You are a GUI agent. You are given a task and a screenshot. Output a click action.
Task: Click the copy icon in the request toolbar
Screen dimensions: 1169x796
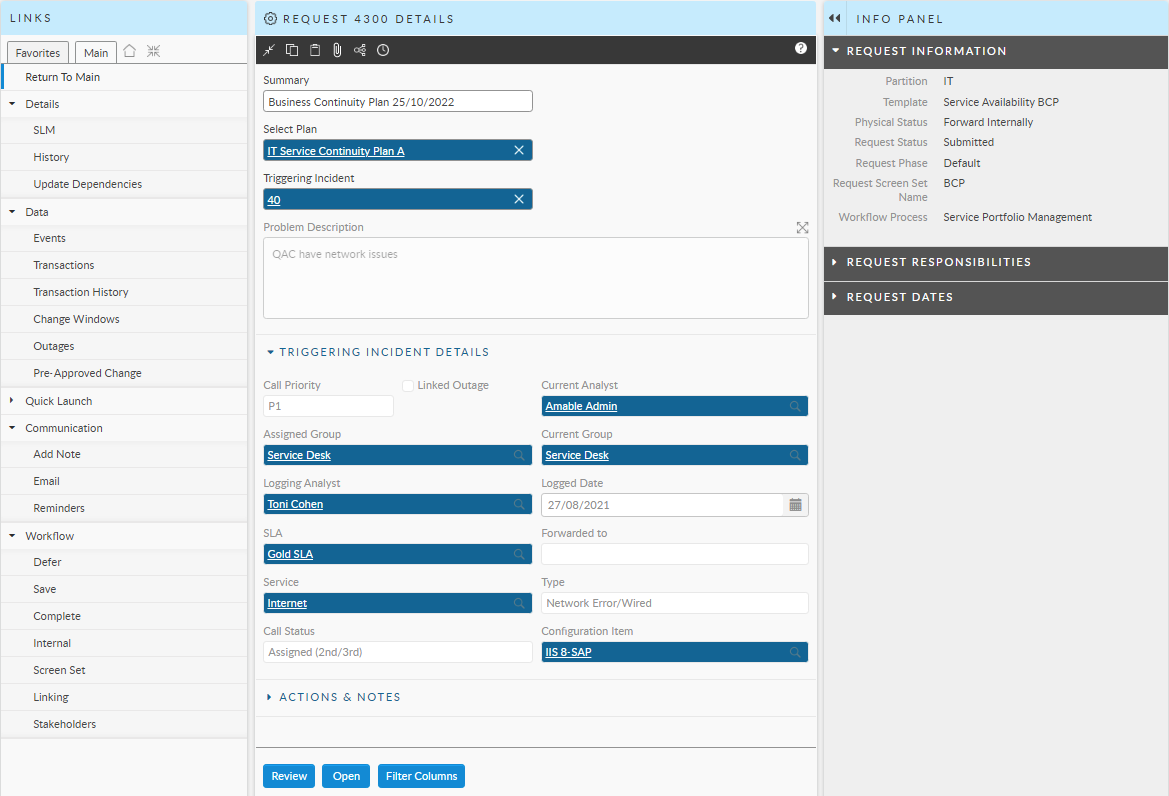coord(292,50)
